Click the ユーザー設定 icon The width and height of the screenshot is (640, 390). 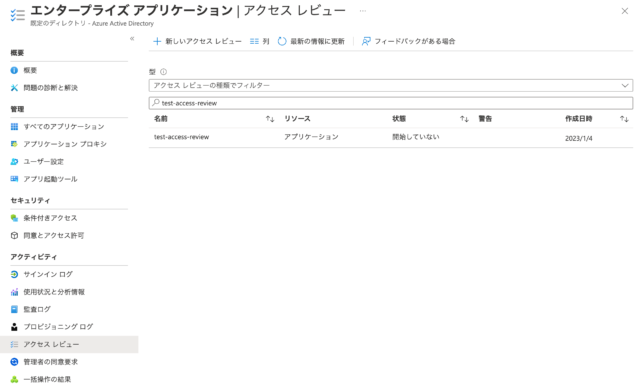14,162
